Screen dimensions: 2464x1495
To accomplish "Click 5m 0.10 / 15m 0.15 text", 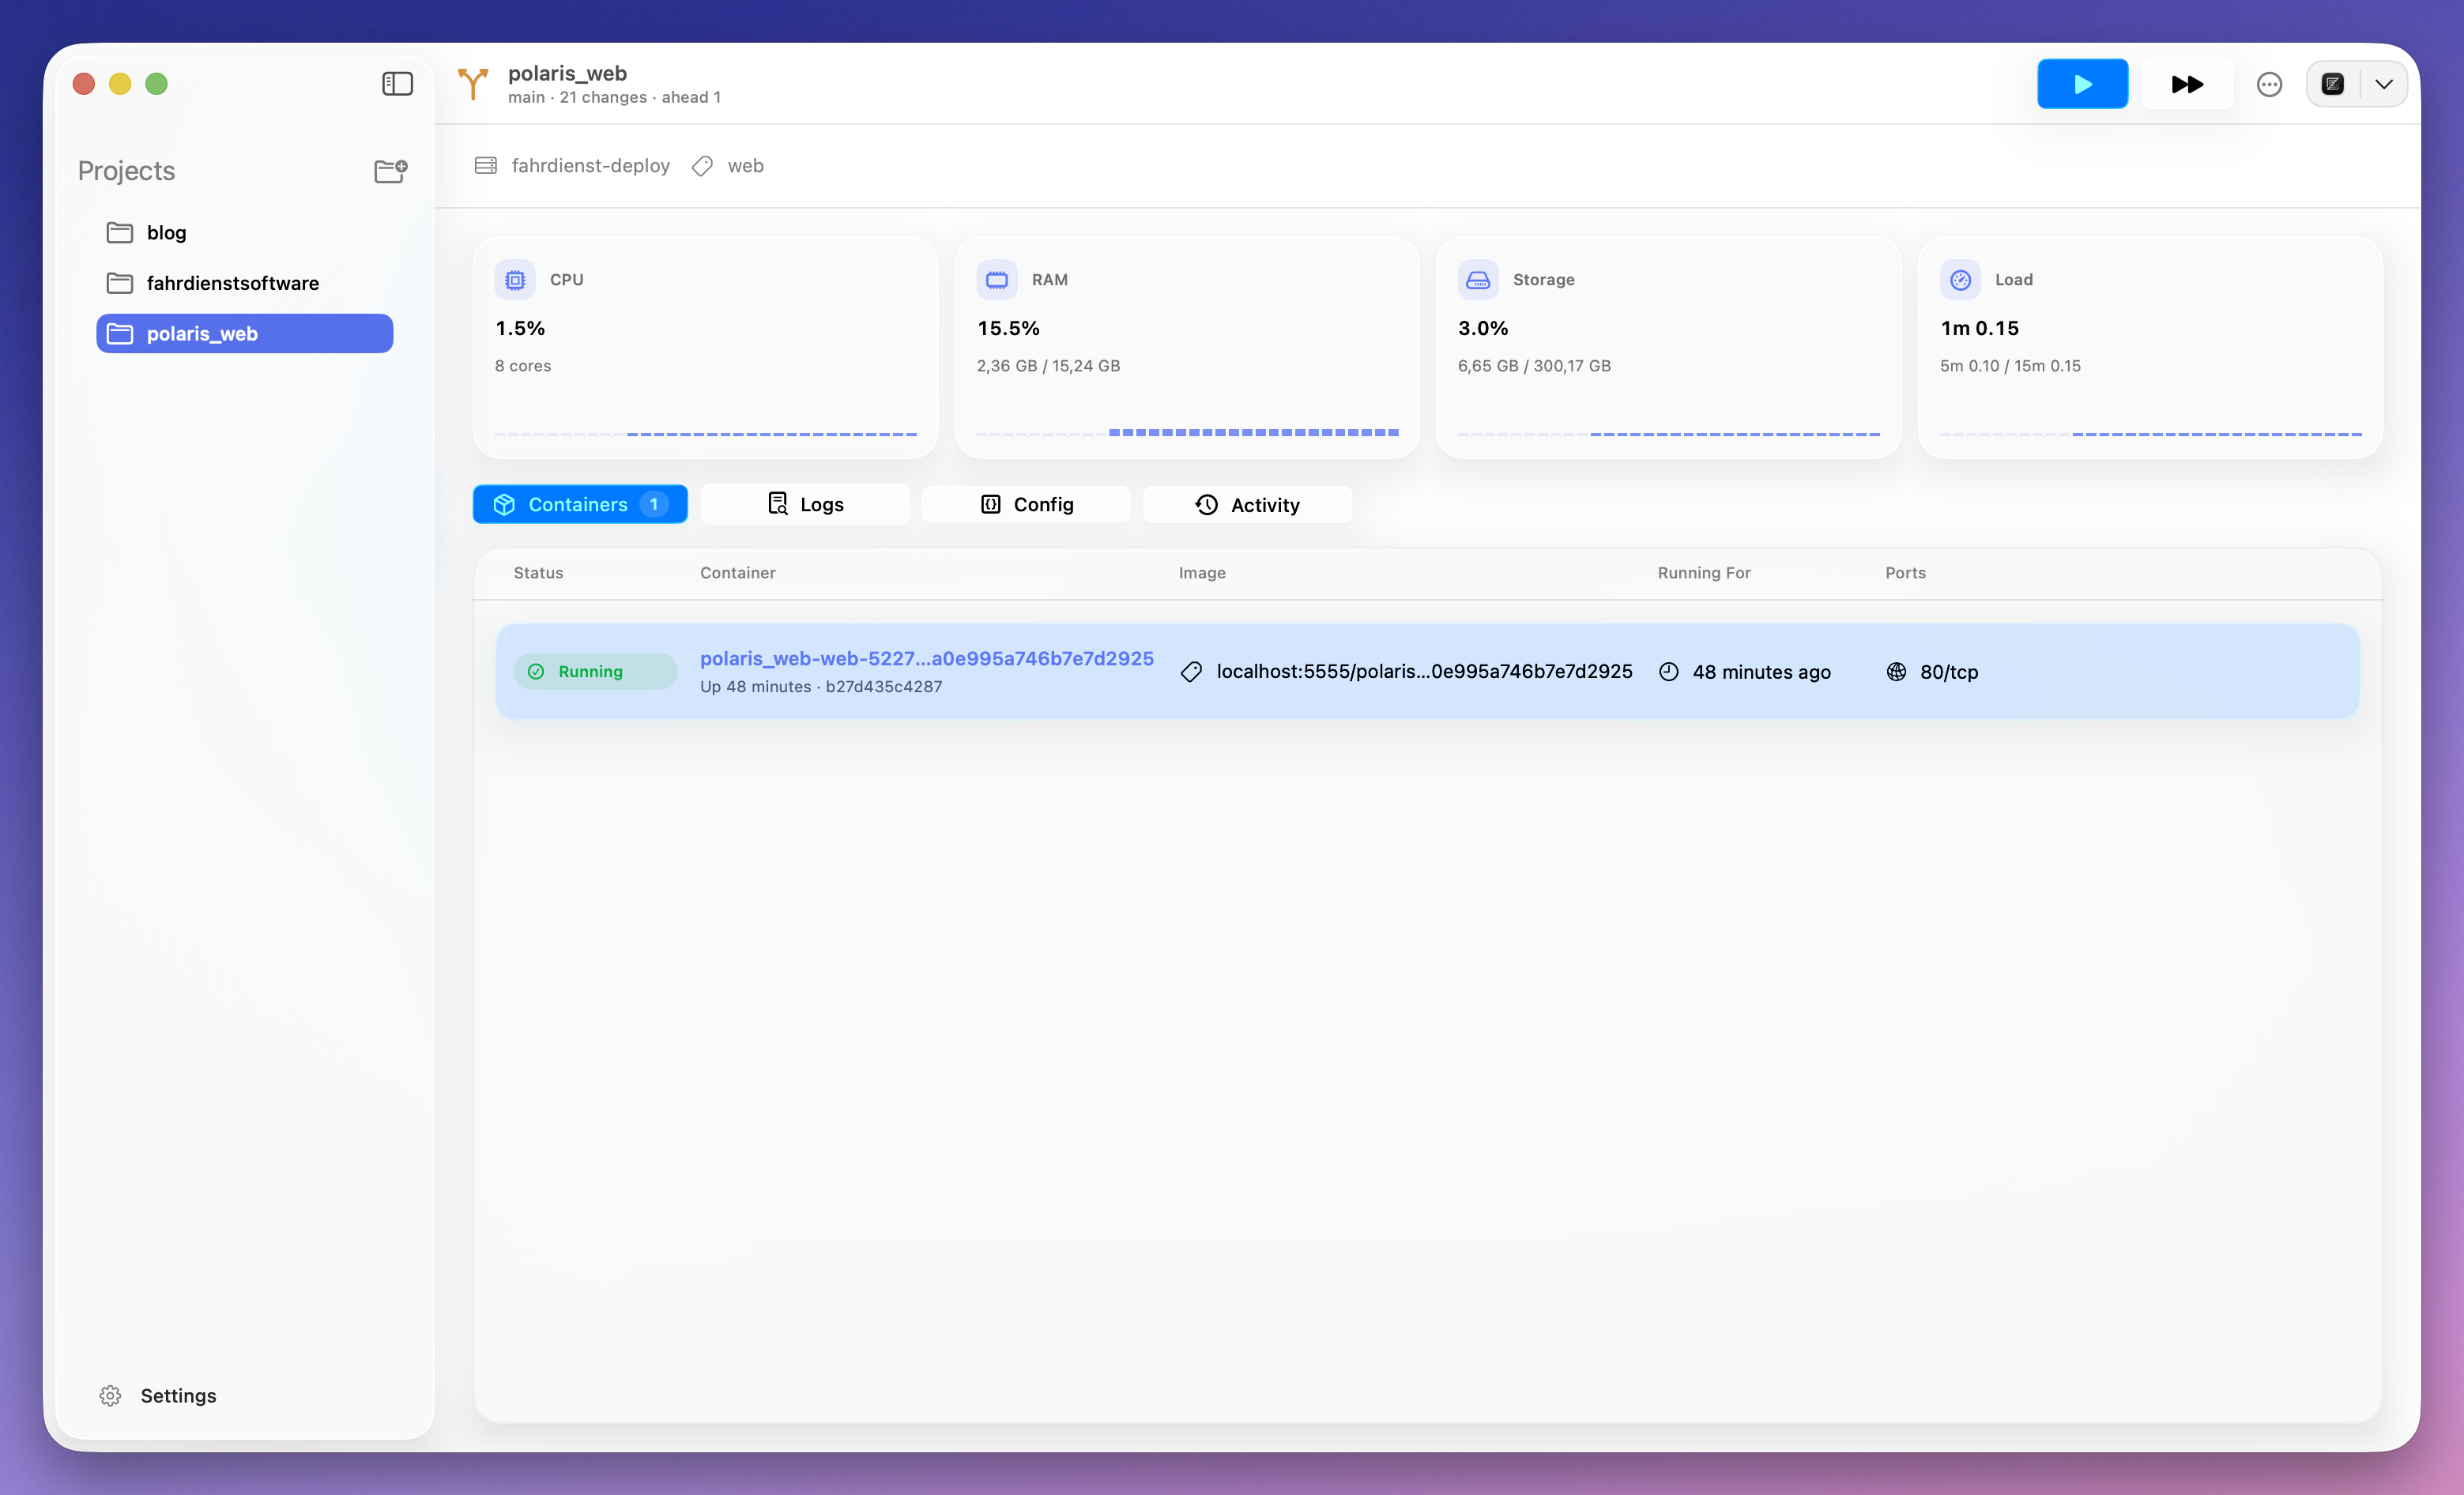I will [x=2010, y=366].
